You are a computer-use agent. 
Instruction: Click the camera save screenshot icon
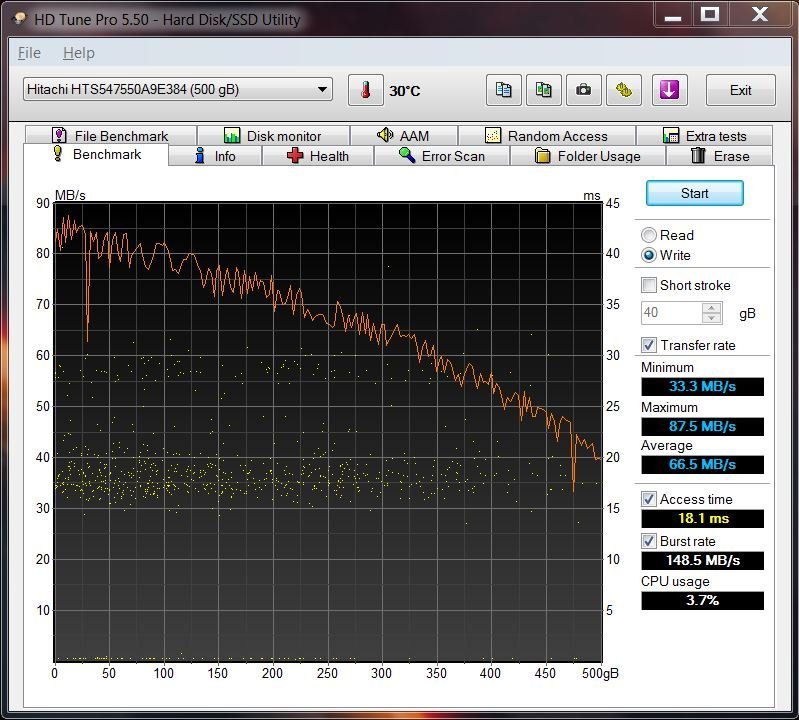tap(583, 90)
